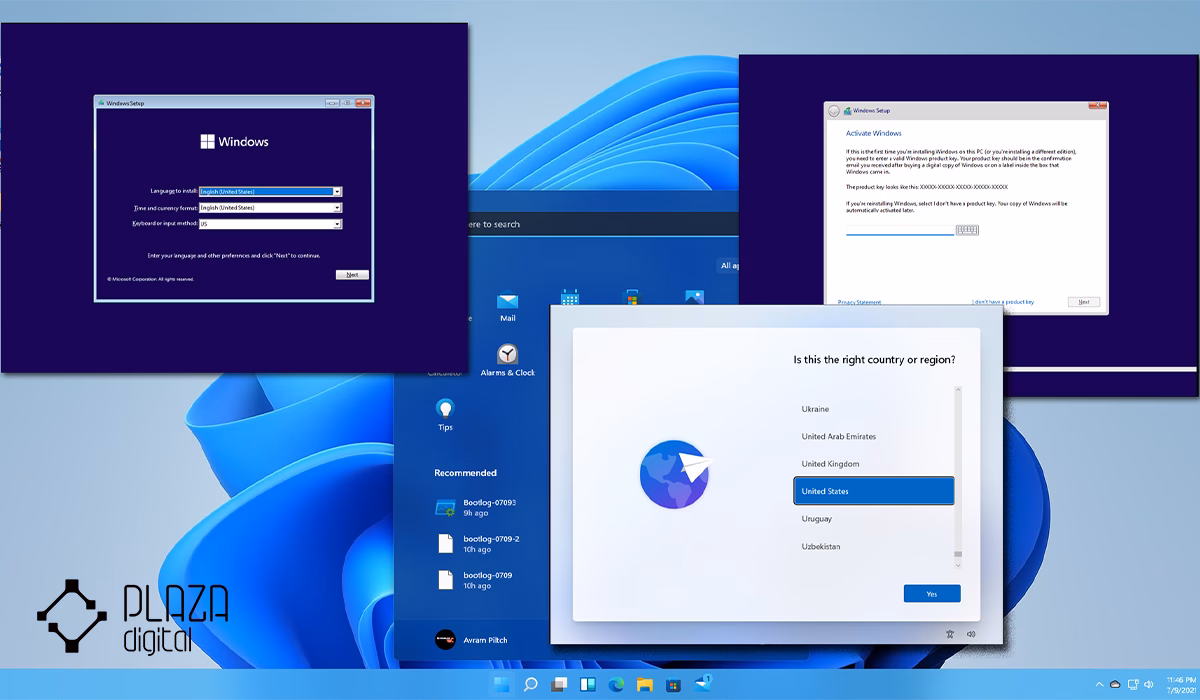This screenshot has height=700, width=1200.
Task: Click I don't have a product key
Action: (1003, 302)
